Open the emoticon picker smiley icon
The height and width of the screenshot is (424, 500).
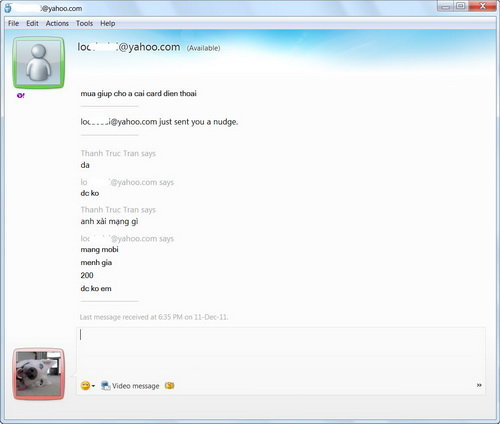pos(85,386)
